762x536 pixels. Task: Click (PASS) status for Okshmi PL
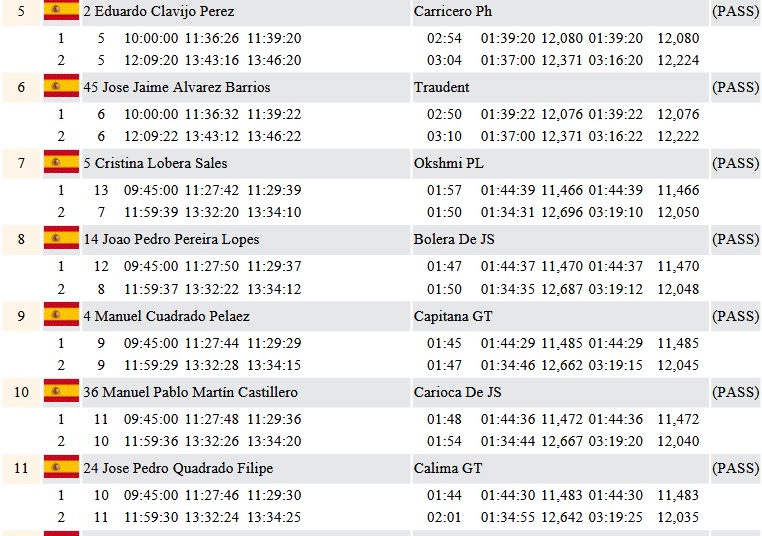[735, 163]
